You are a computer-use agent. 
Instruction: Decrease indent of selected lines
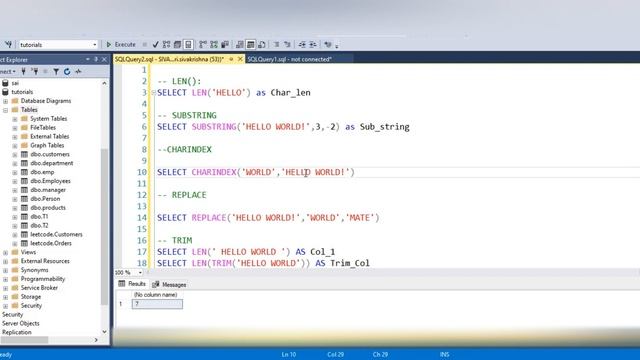pos(302,44)
